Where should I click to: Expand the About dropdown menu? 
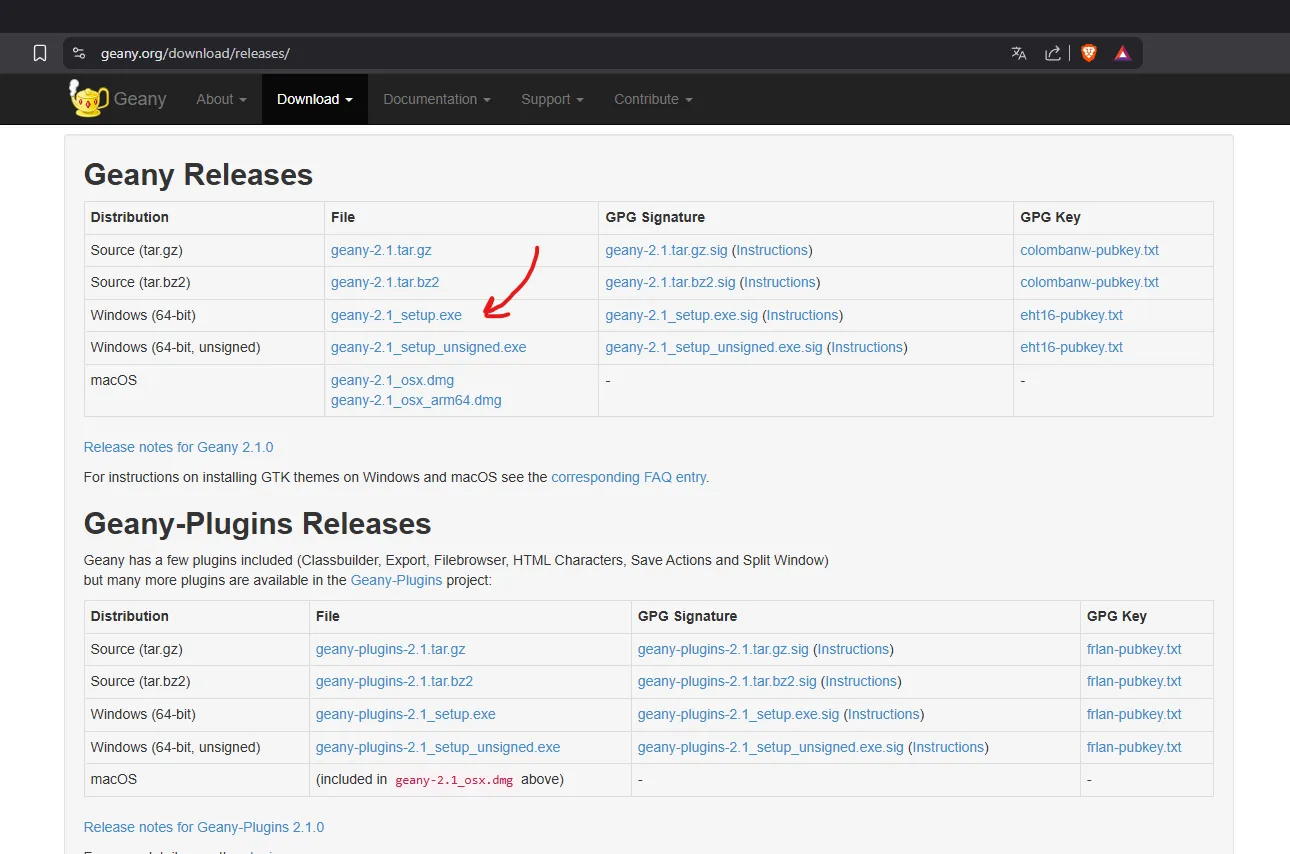click(x=221, y=99)
